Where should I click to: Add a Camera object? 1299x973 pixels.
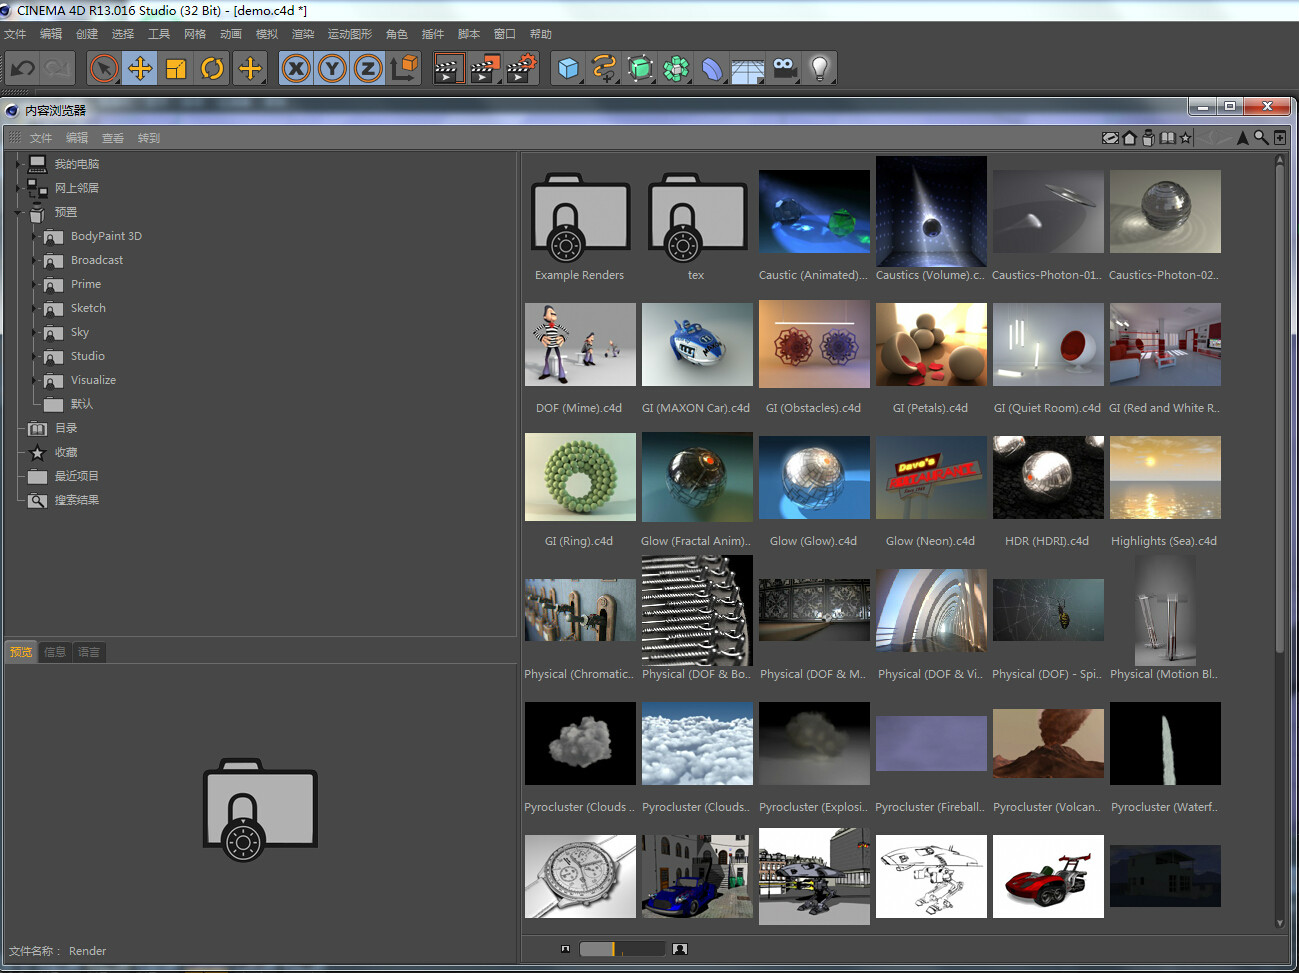(x=784, y=68)
